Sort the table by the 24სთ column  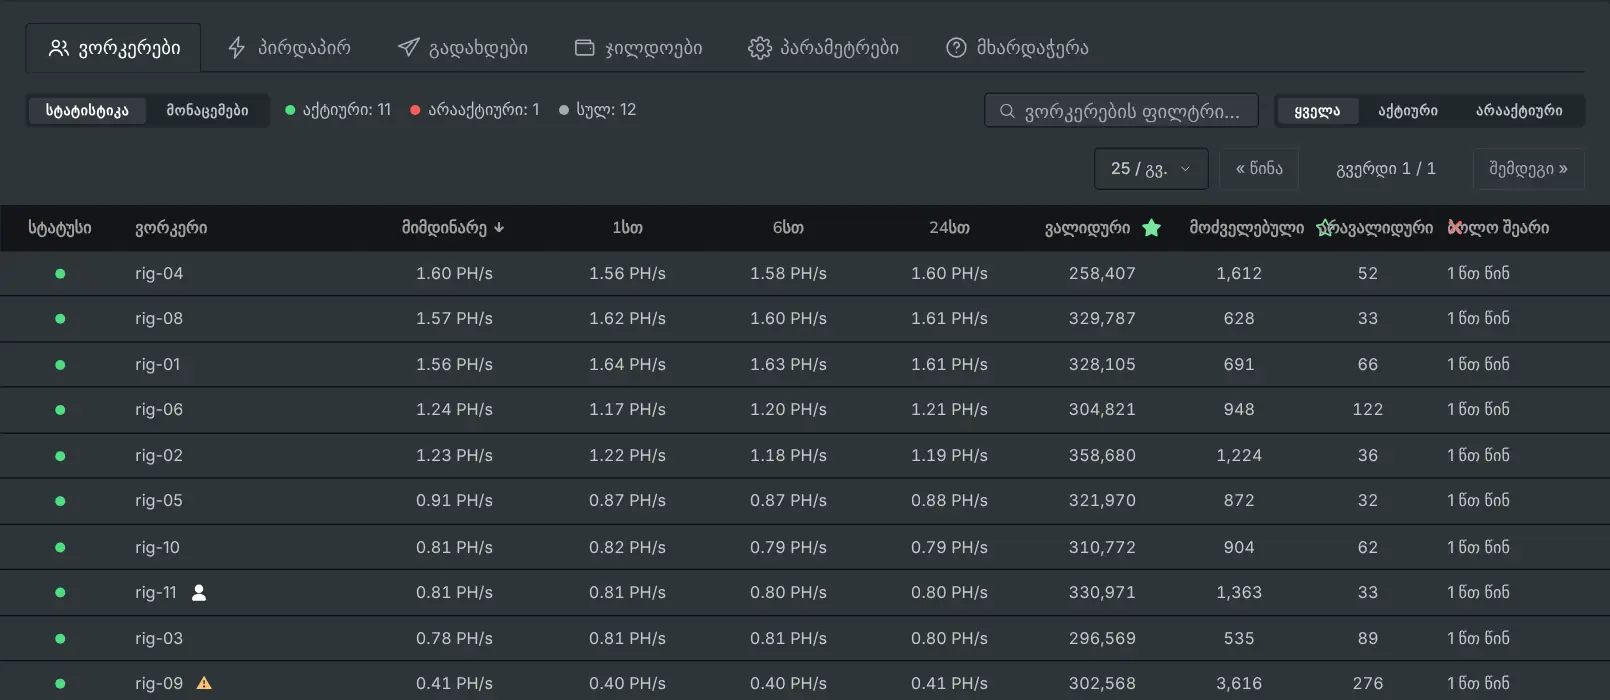pyautogui.click(x=949, y=228)
